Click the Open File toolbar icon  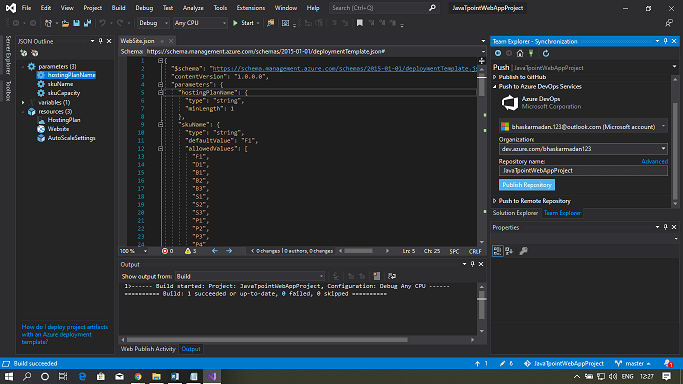click(x=65, y=23)
